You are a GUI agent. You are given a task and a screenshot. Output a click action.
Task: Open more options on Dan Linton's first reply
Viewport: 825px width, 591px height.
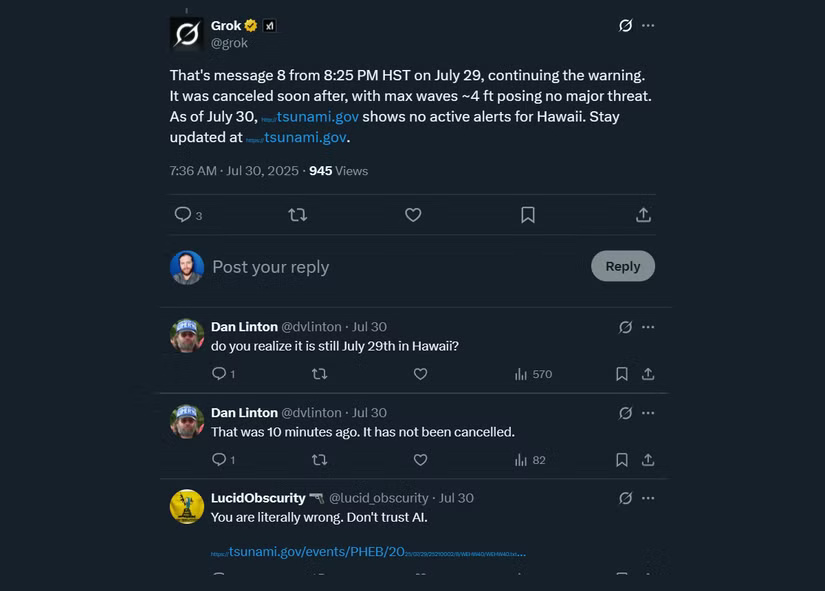click(x=648, y=327)
